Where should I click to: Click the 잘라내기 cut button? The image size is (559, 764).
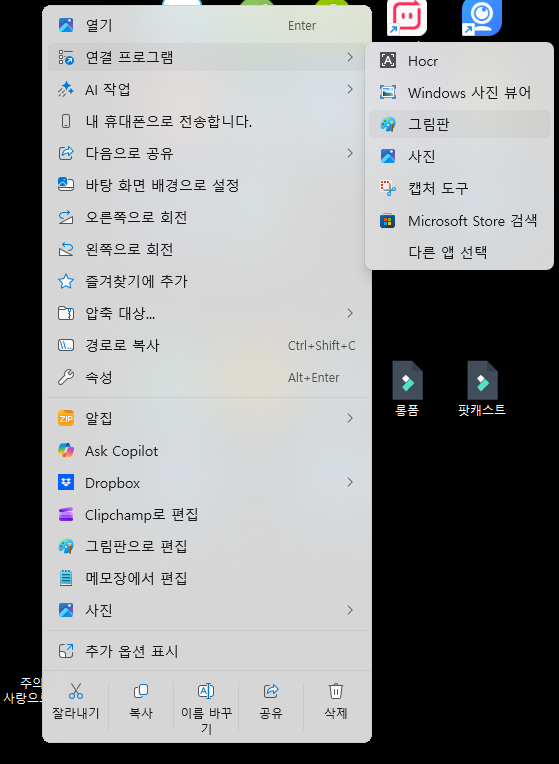tap(76, 702)
